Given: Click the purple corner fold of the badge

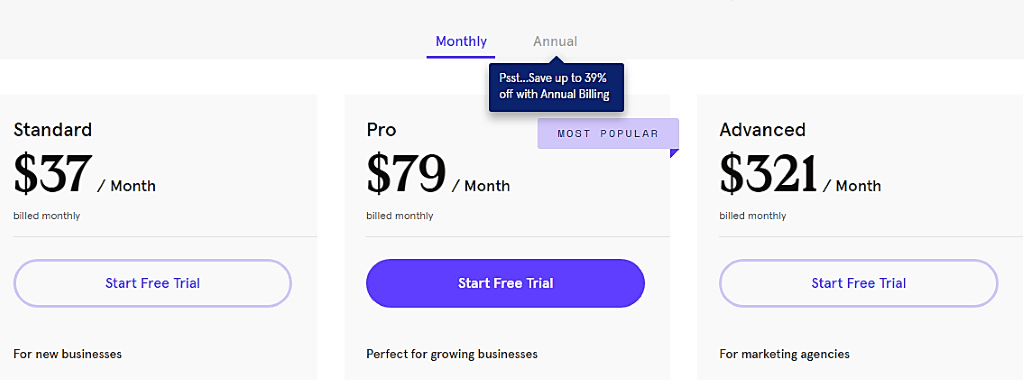Looking at the screenshot, I should coord(675,153).
